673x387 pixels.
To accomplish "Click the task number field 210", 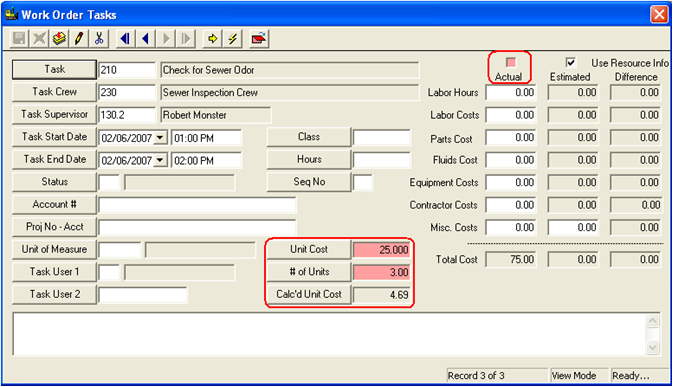I will pos(127,70).
